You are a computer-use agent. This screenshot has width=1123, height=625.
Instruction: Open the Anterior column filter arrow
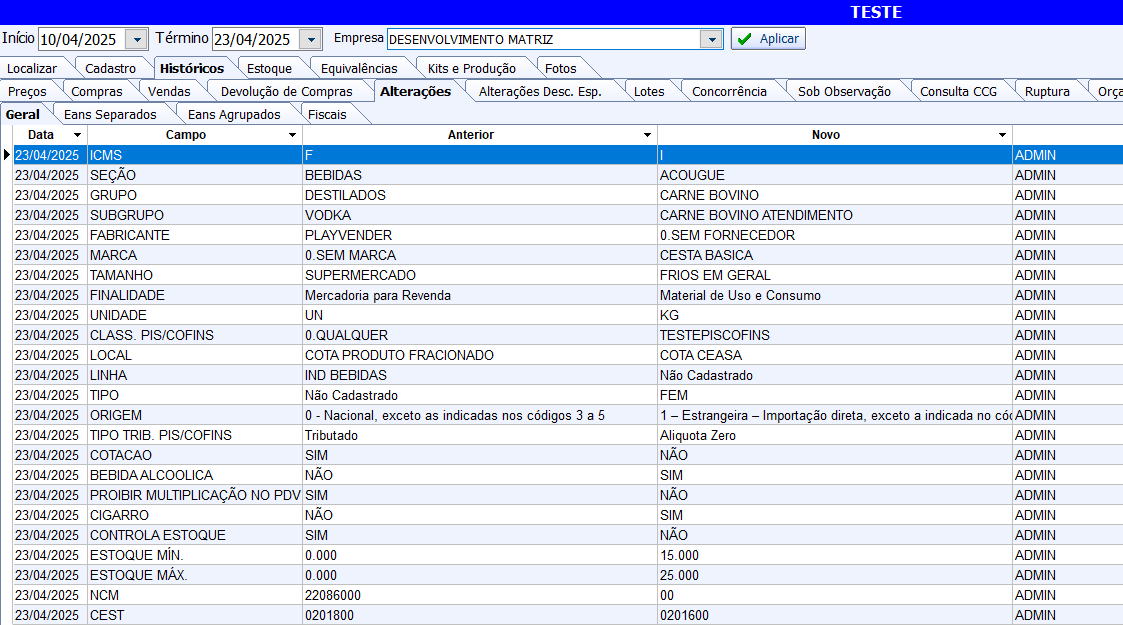[647, 135]
